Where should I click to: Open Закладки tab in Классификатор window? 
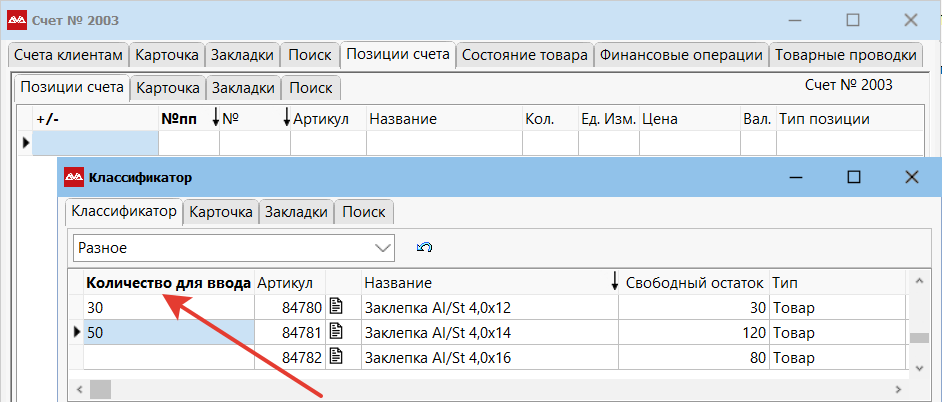(297, 212)
